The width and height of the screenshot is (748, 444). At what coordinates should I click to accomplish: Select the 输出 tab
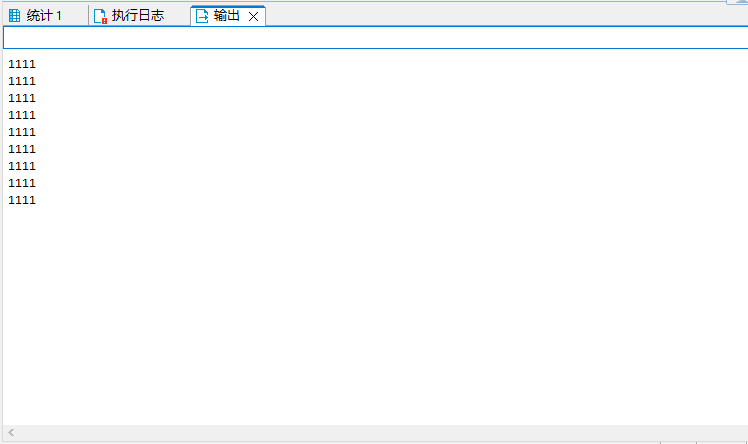click(x=226, y=16)
